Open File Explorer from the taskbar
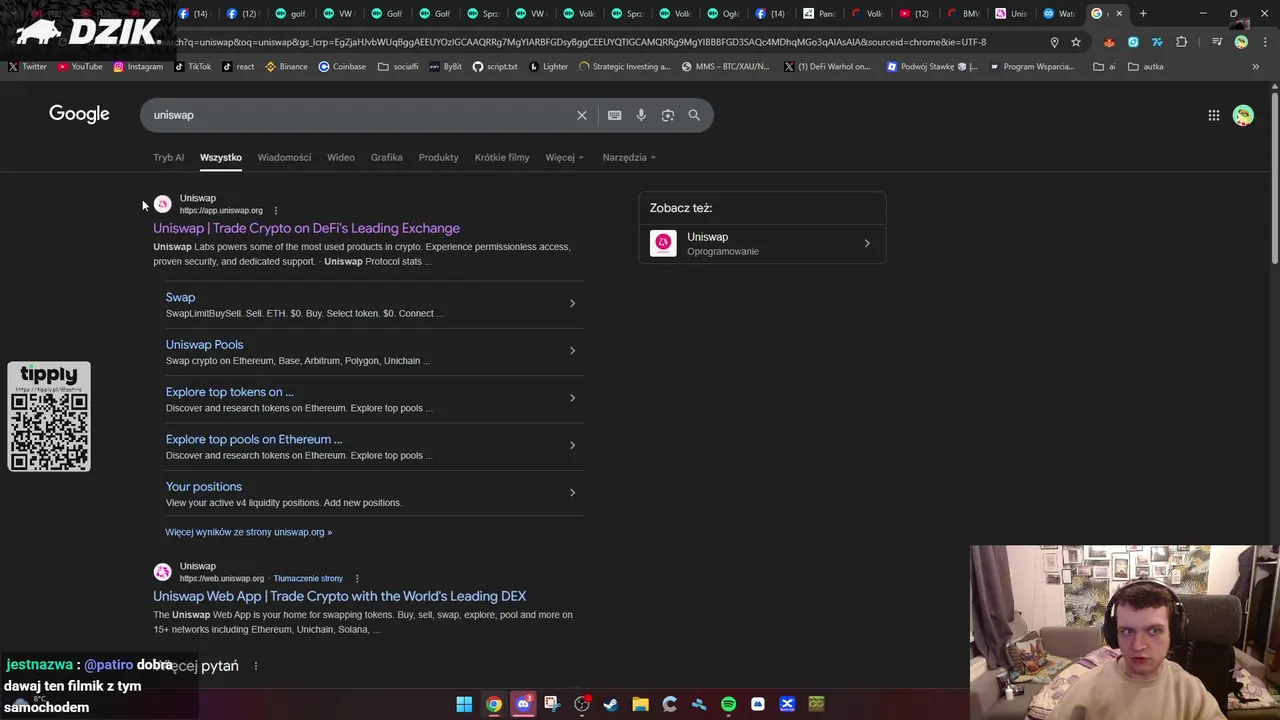Image resolution: width=1280 pixels, height=720 pixels. click(640, 704)
